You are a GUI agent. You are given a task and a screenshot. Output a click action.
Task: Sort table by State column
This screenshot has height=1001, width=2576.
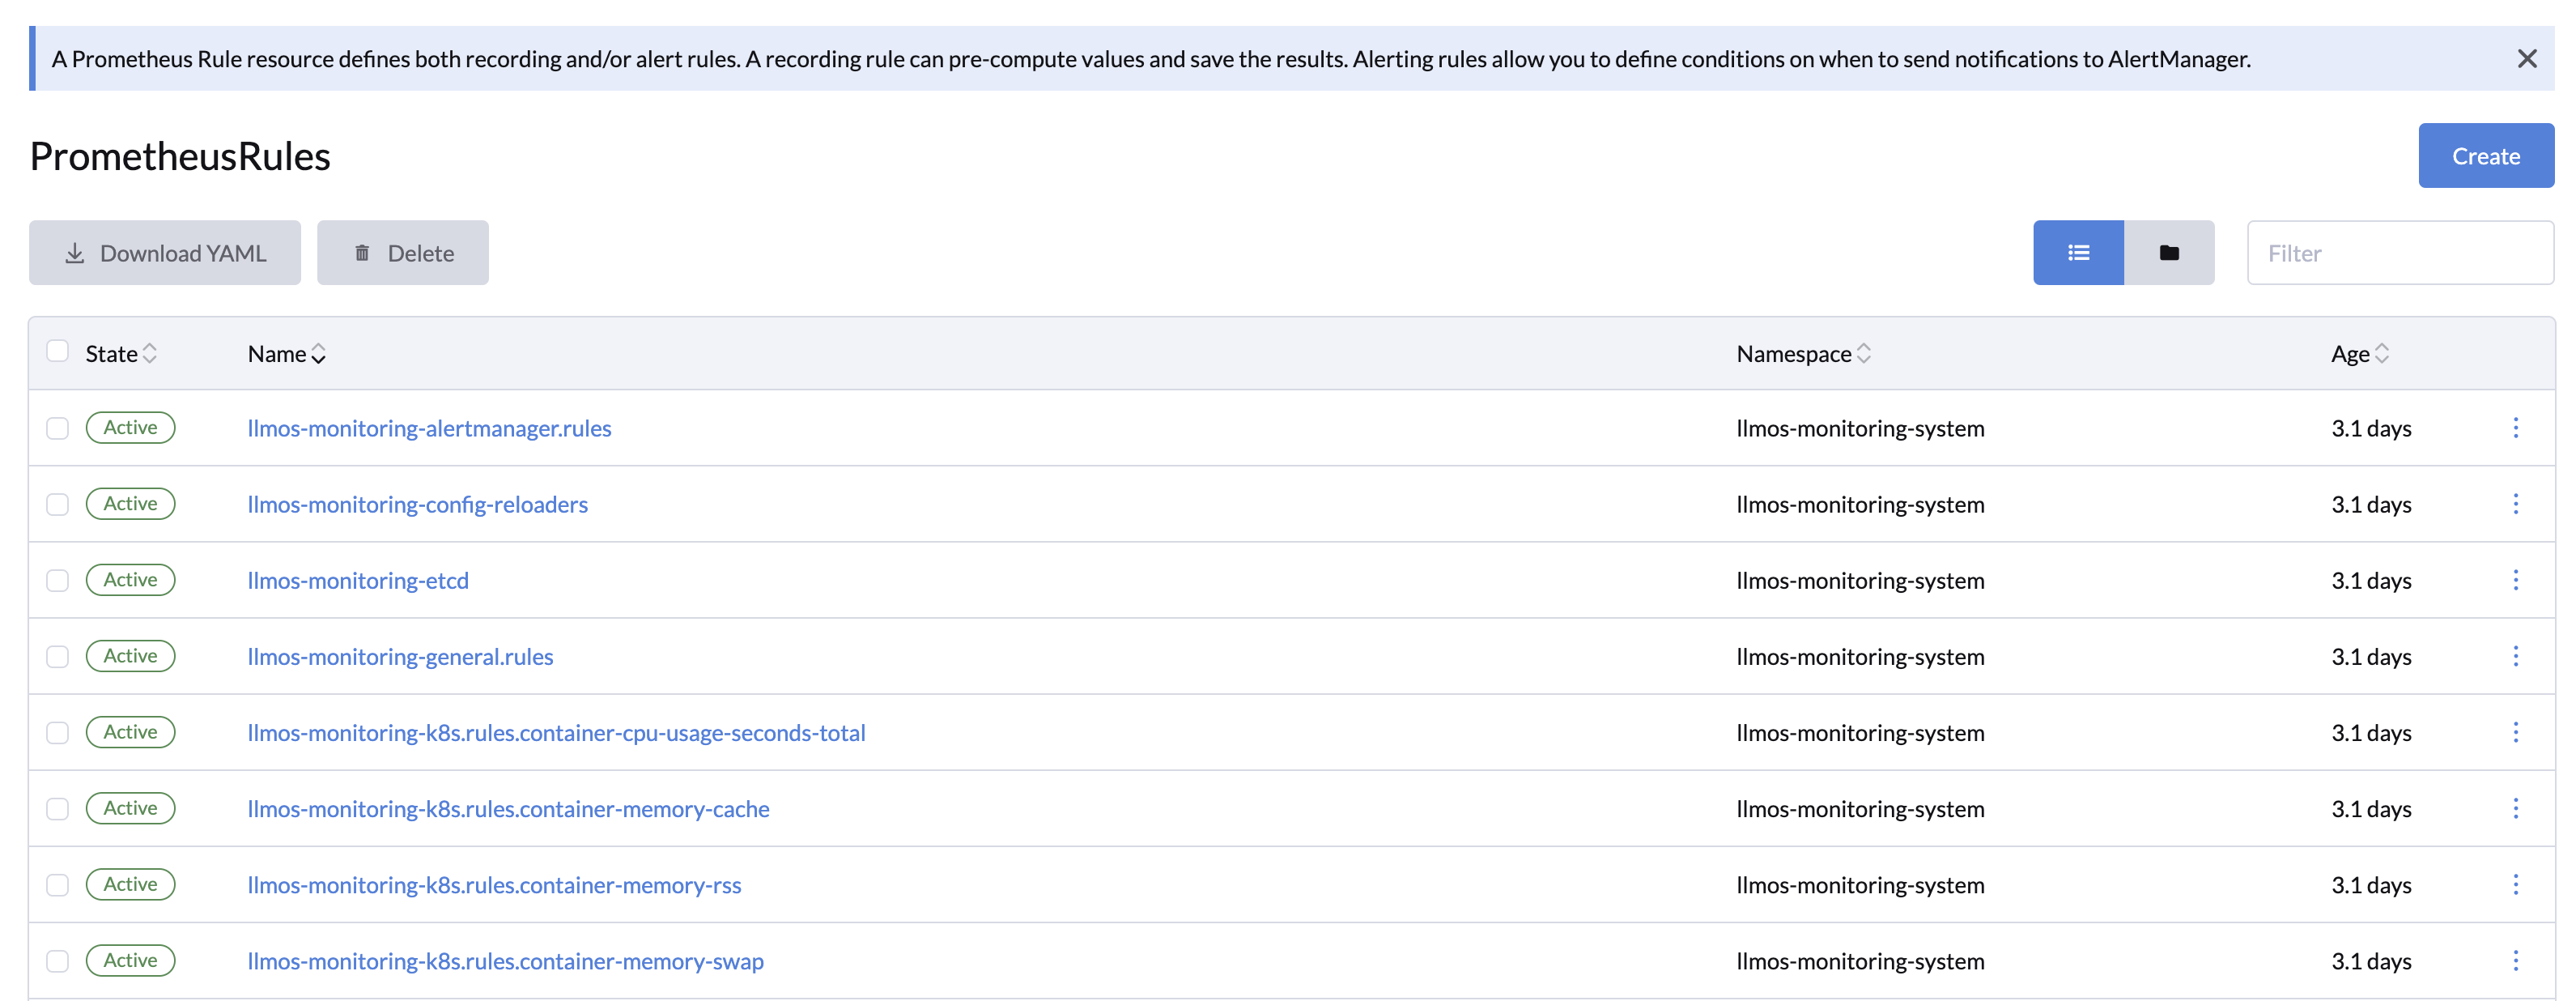tap(121, 354)
